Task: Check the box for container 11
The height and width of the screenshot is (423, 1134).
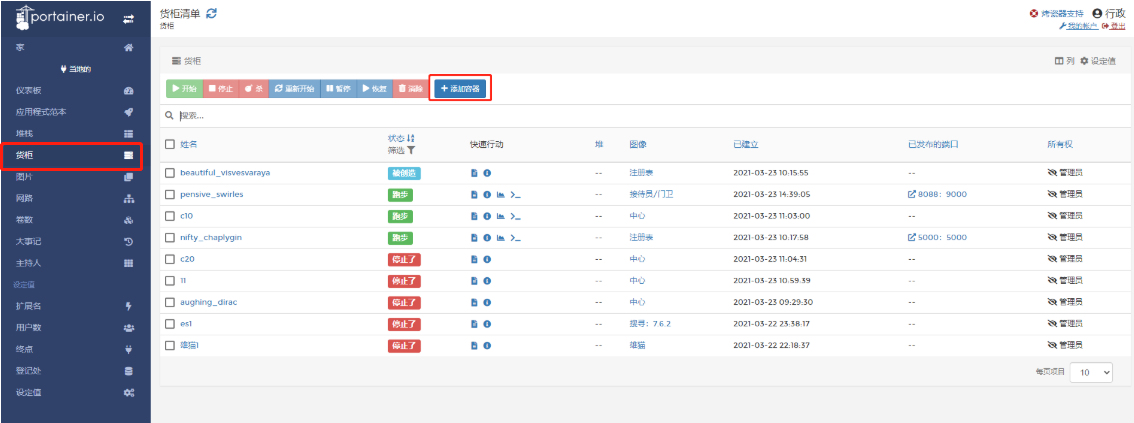Action: pos(170,281)
